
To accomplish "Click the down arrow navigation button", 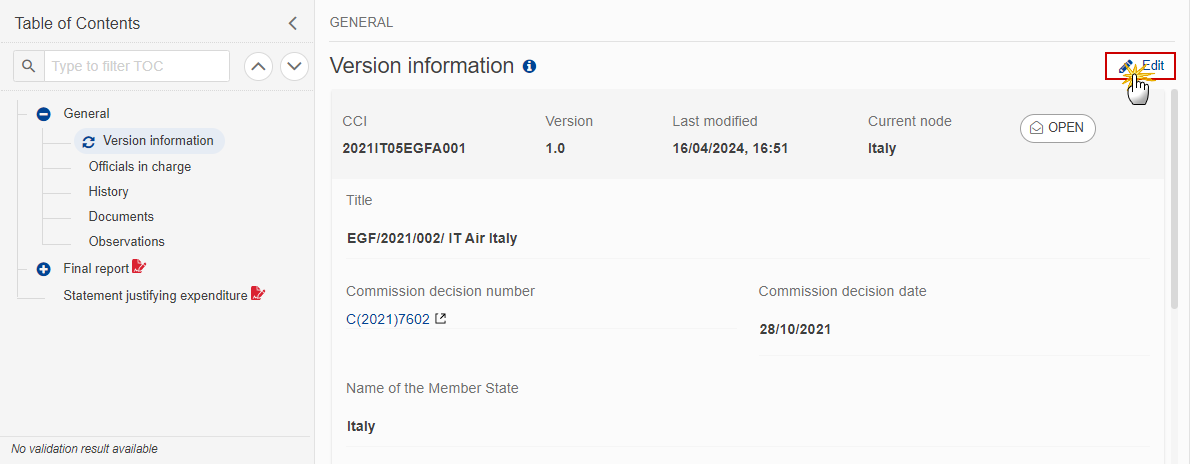I will [x=294, y=66].
